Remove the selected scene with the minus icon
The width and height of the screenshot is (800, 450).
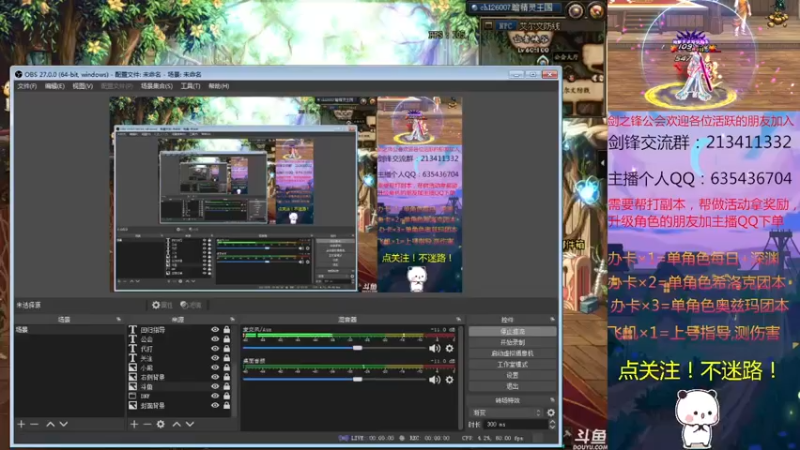pyautogui.click(x=34, y=424)
